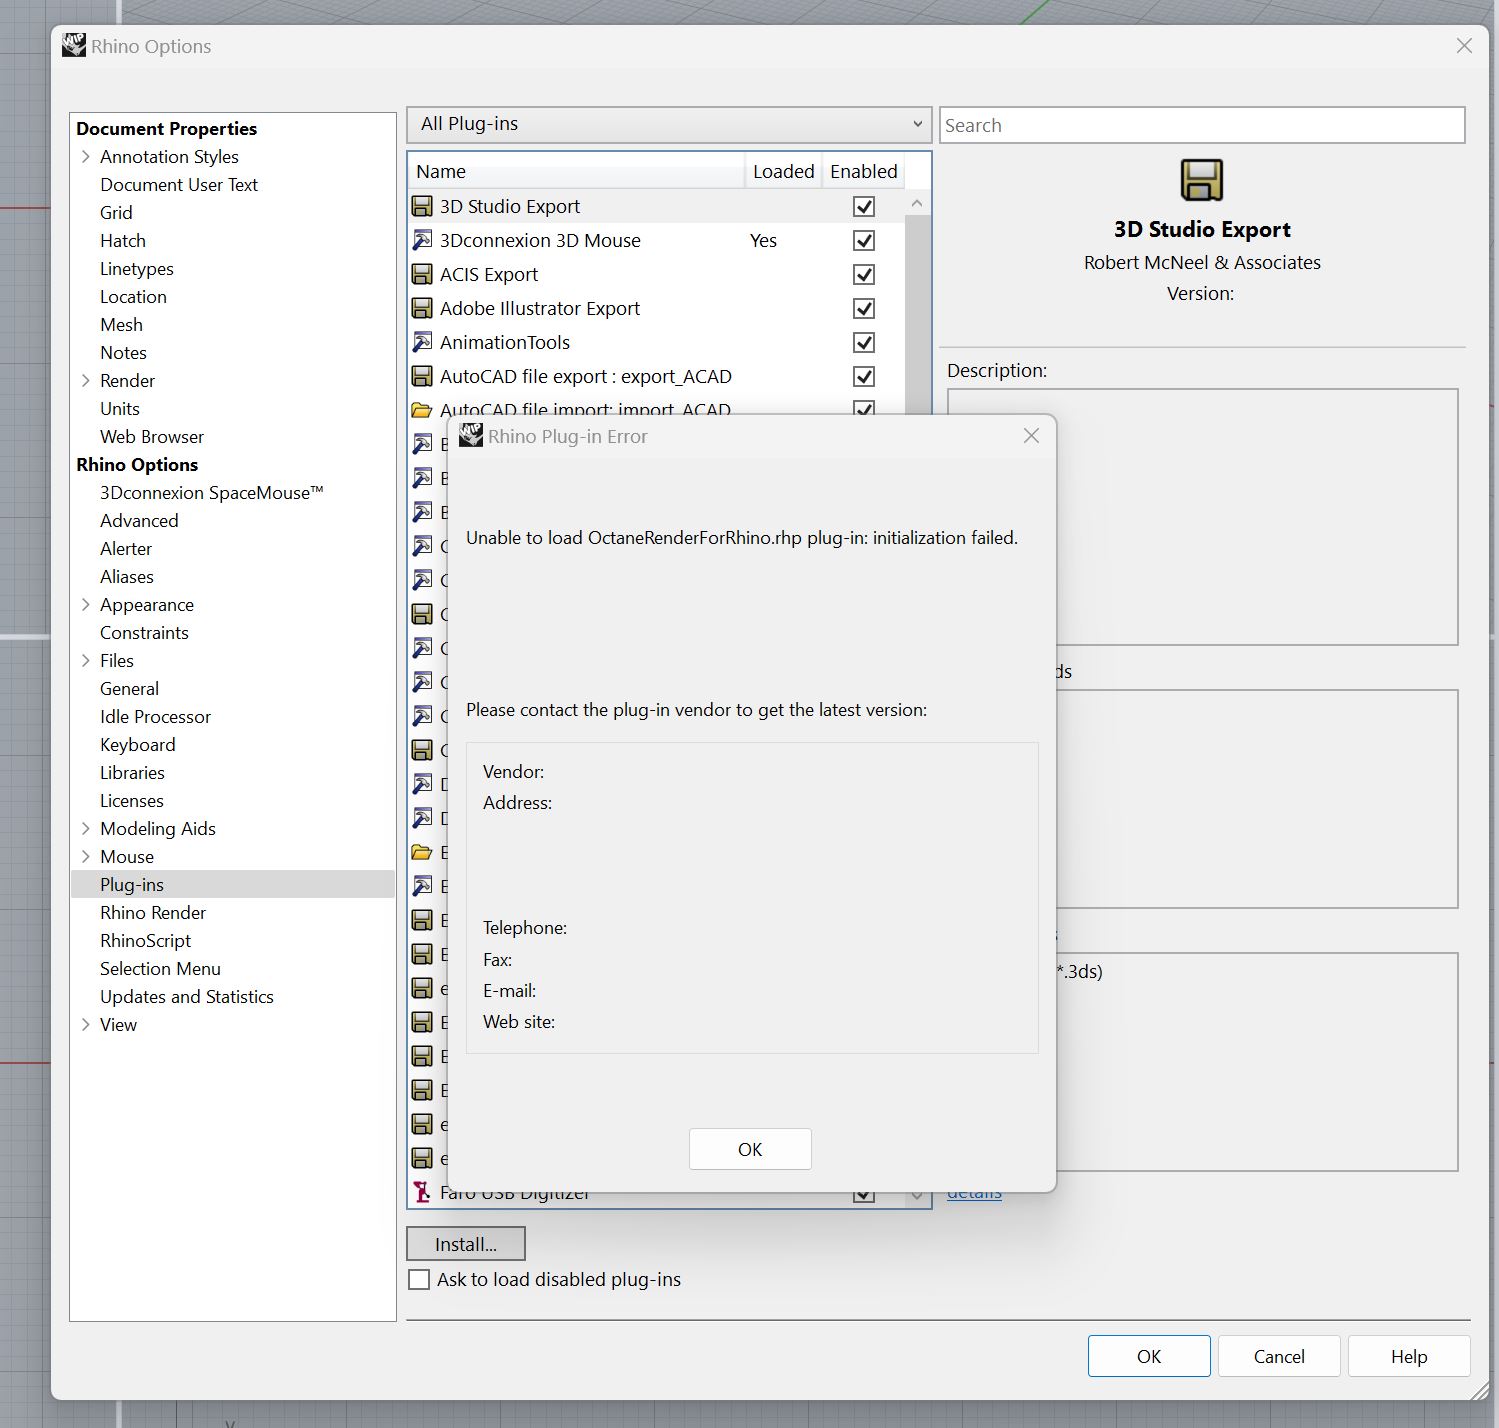This screenshot has width=1499, height=1428.
Task: Expand the Mouse tree node
Action: tap(86, 857)
